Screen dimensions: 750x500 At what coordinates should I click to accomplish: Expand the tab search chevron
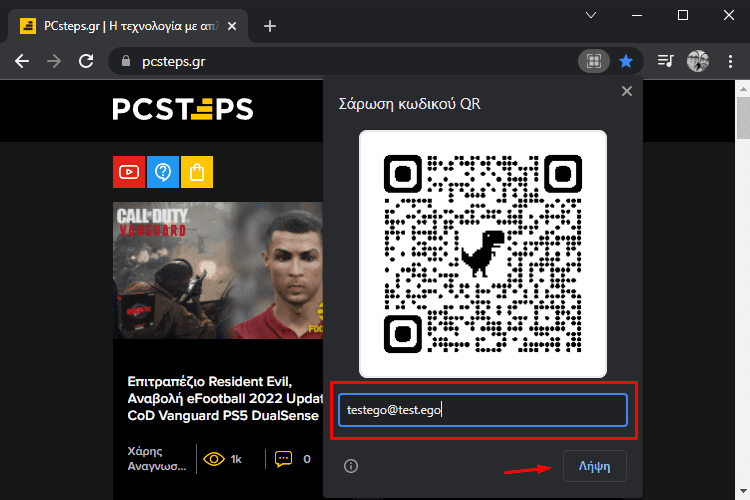point(591,15)
